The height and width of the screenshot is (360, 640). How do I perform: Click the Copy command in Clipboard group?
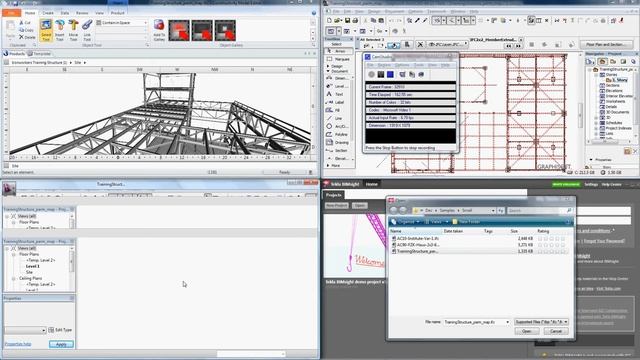pyautogui.click(x=27, y=30)
